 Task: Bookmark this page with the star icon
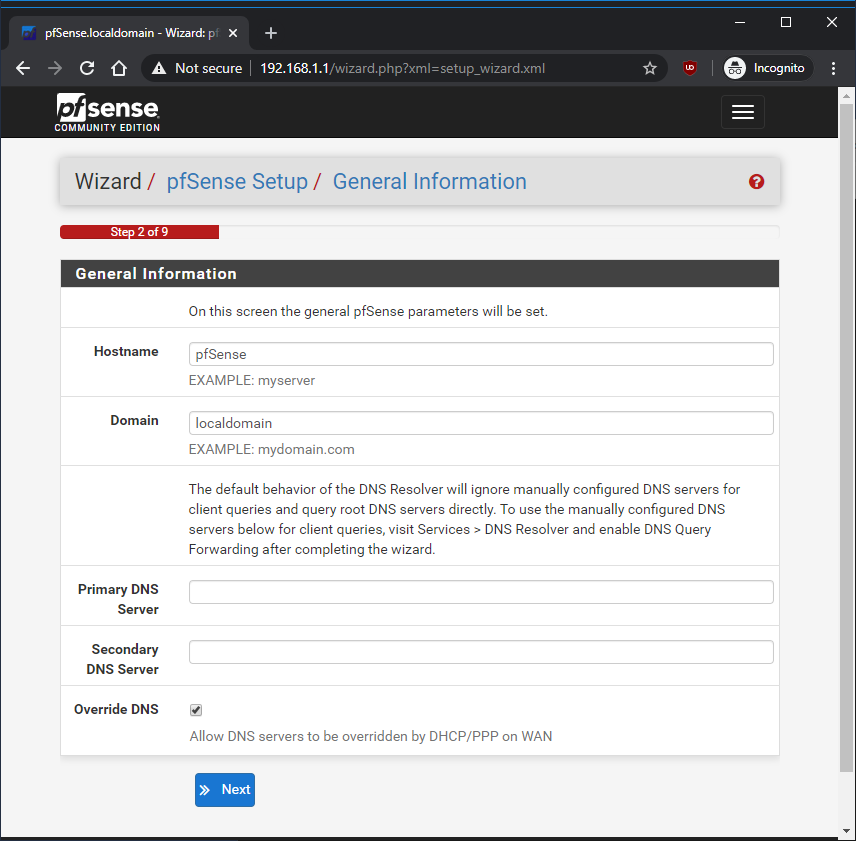650,68
